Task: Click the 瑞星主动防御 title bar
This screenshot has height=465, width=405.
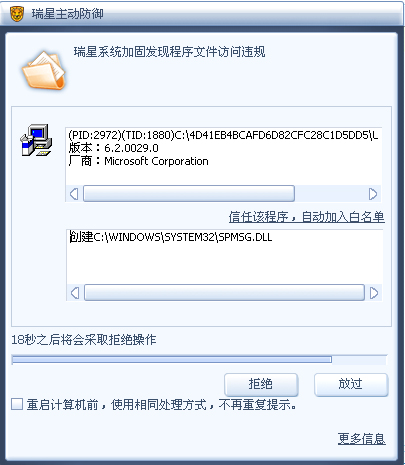Action: tap(202, 14)
